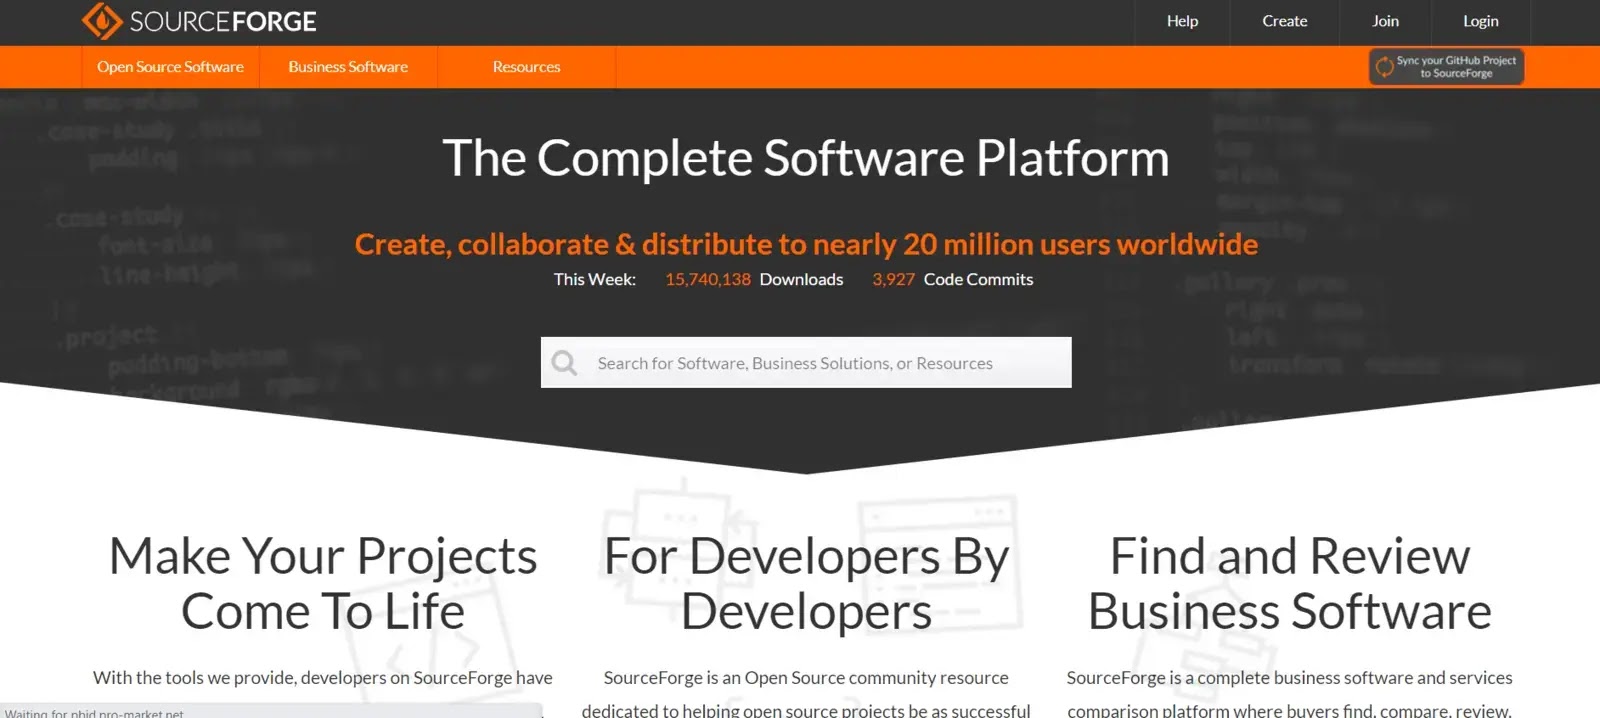1600x718 pixels.
Task: Expand the Resources menu
Action: tap(527, 67)
